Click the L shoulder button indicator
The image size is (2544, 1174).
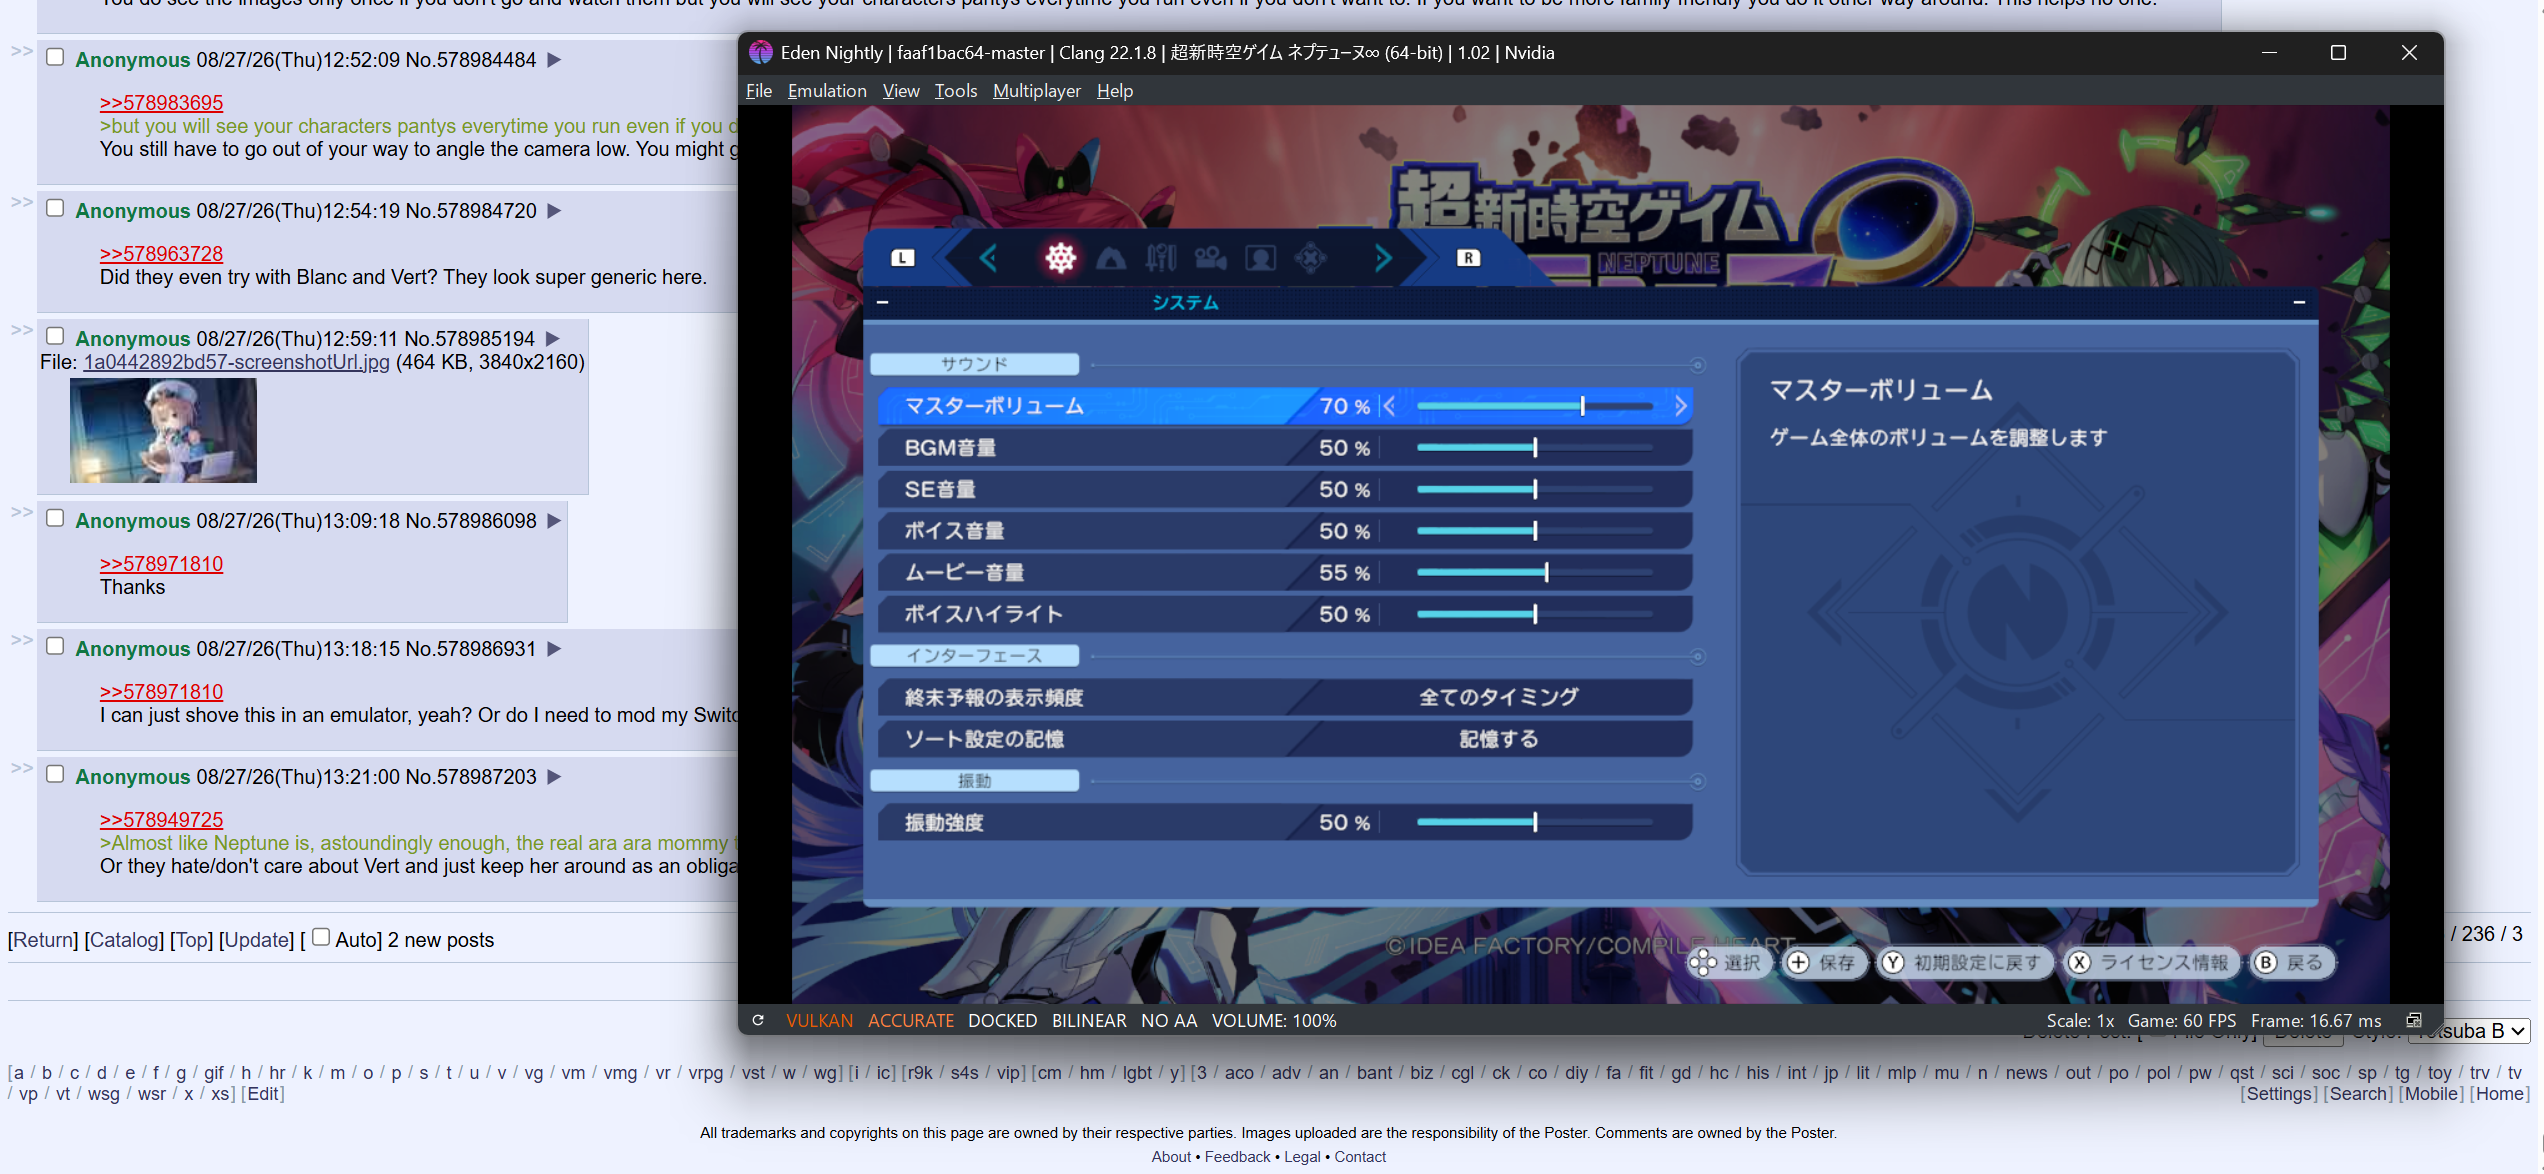pos(902,258)
